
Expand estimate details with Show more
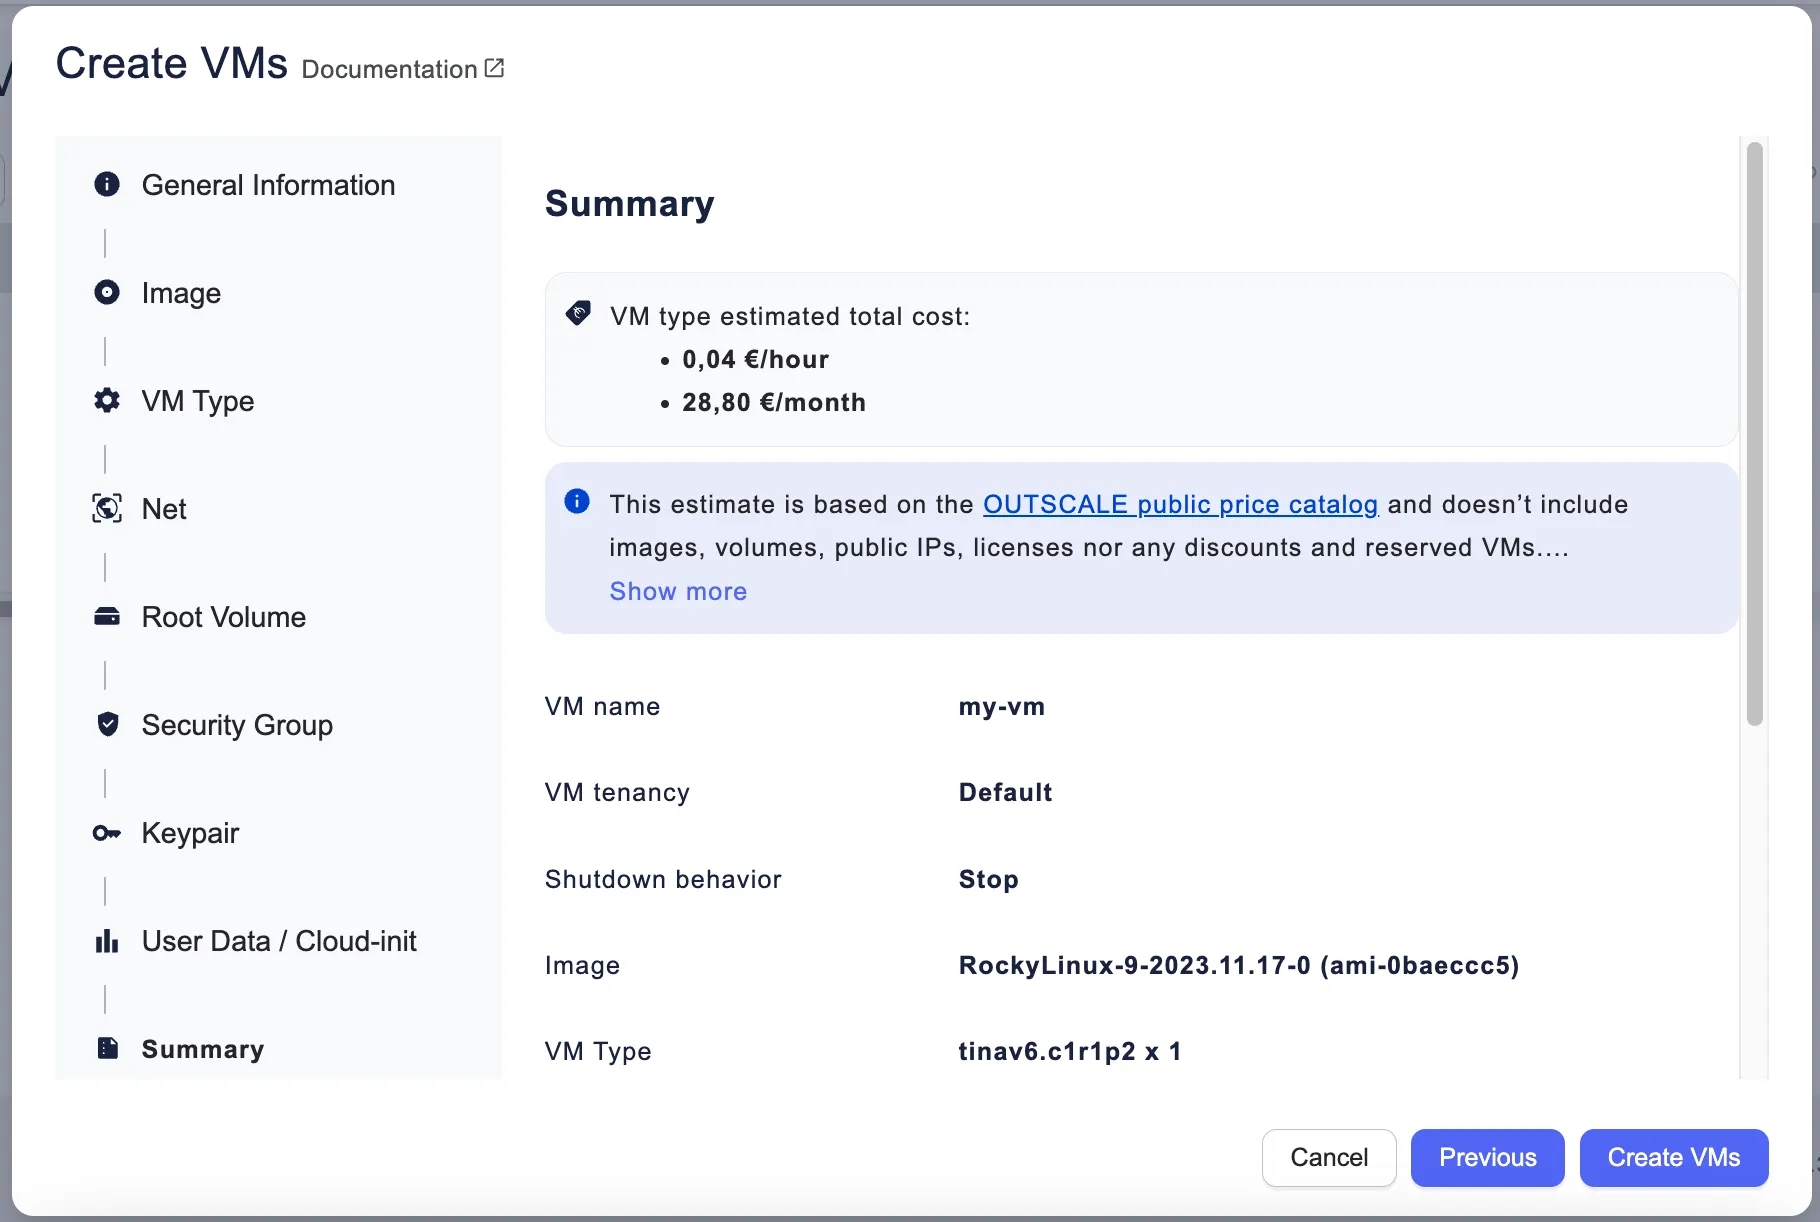(678, 591)
